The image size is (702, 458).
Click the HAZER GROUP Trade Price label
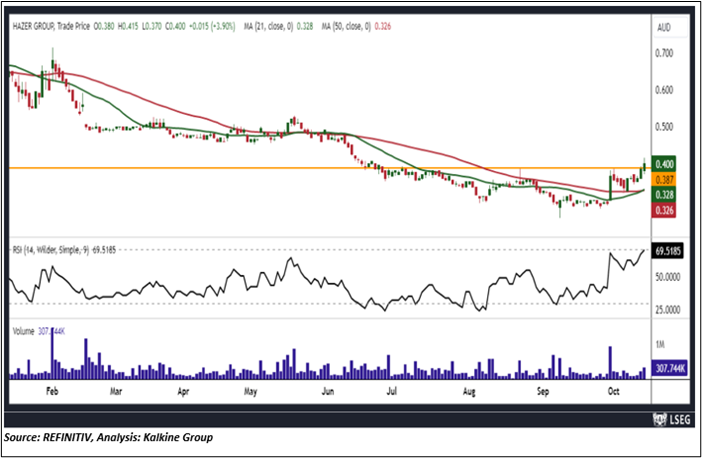[x=51, y=26]
